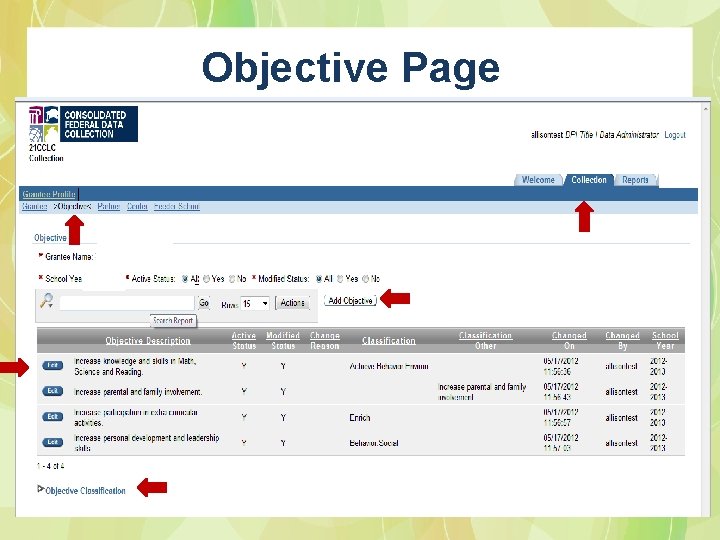Screen dimensions: 720x540
Task: Click inside the search text field
Action: click(x=127, y=303)
